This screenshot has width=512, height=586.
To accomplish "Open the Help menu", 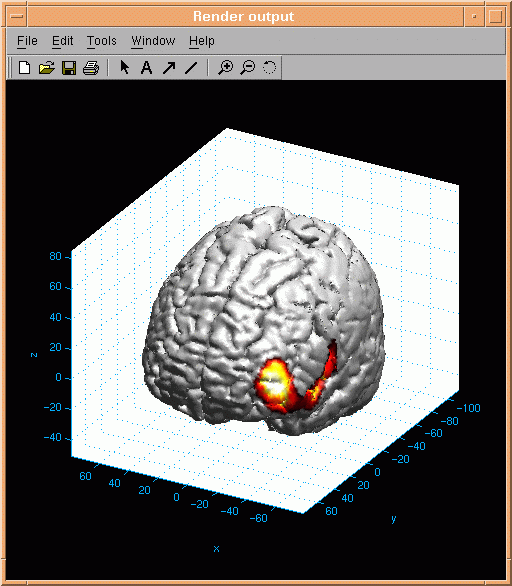I will pos(202,41).
